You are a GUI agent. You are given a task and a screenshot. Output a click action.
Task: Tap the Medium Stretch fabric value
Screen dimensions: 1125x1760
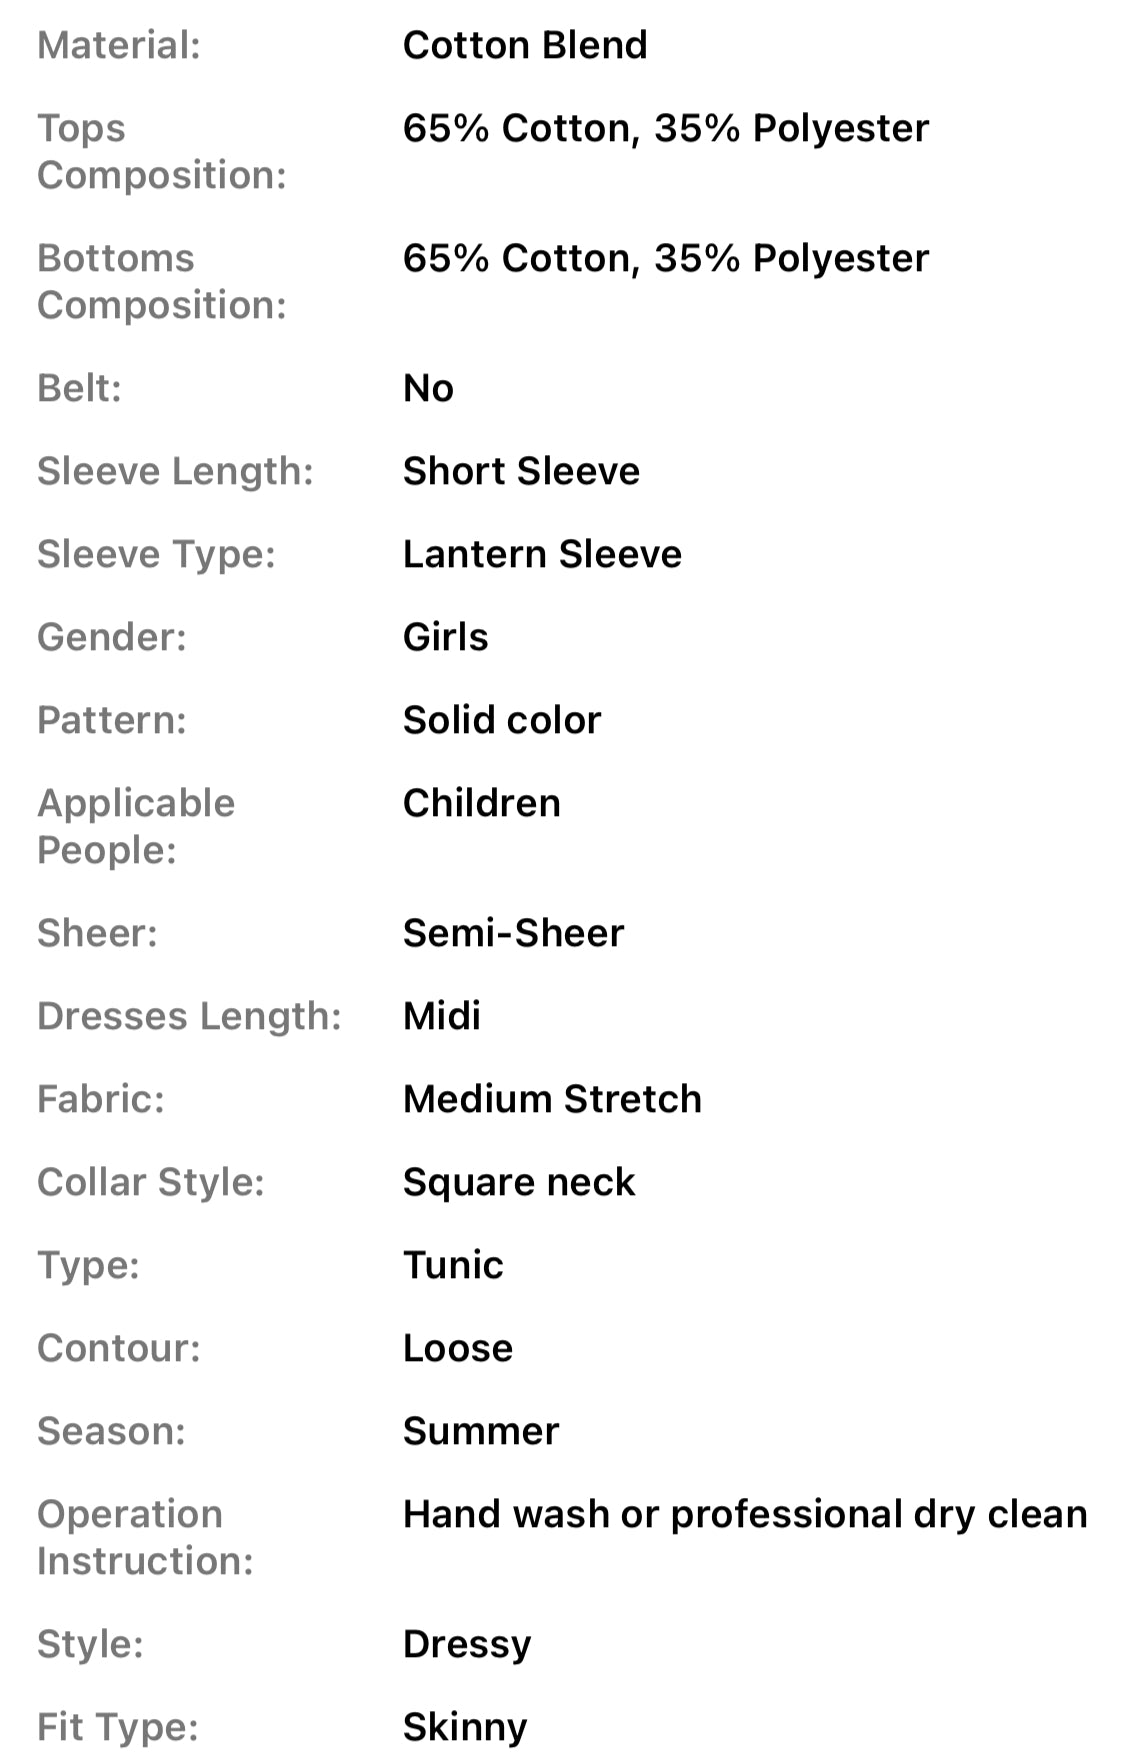(552, 1099)
